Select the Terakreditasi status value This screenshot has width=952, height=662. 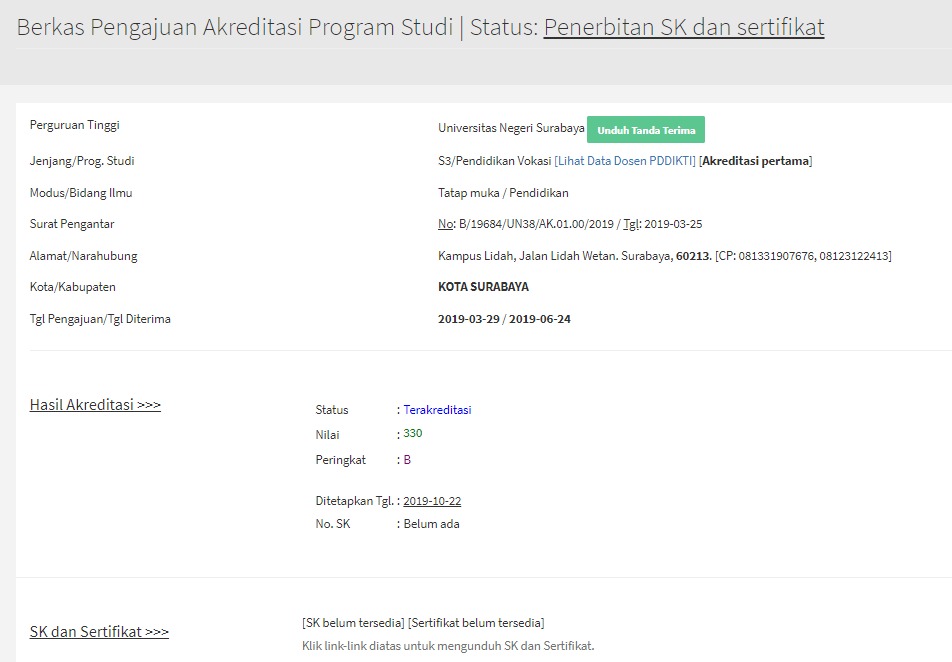click(x=437, y=410)
